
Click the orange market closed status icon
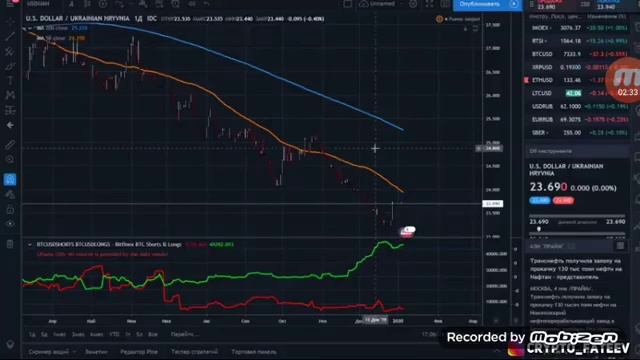click(439, 19)
